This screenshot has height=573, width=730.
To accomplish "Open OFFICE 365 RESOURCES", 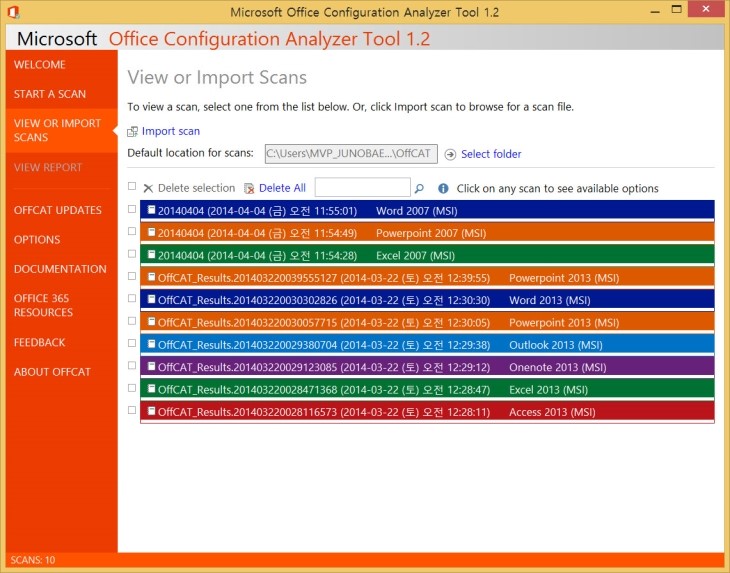I will pyautogui.click(x=43, y=305).
